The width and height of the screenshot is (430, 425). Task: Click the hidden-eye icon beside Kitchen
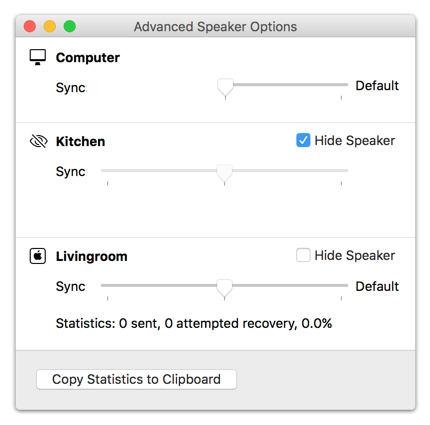coord(39,141)
